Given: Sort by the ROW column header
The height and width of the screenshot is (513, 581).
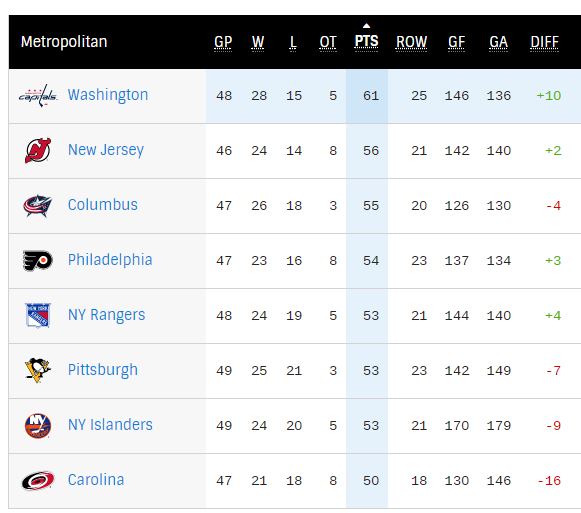Looking at the screenshot, I should (411, 42).
